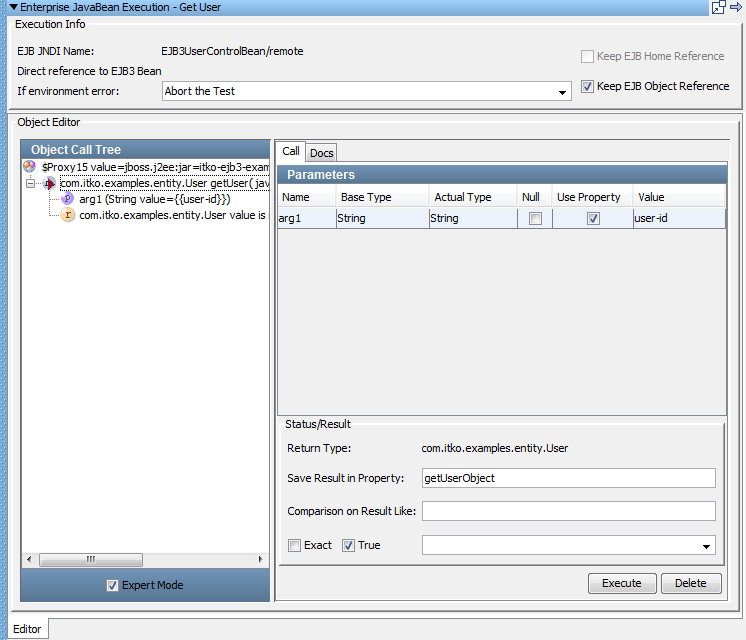Click the Value column header

coord(679,197)
